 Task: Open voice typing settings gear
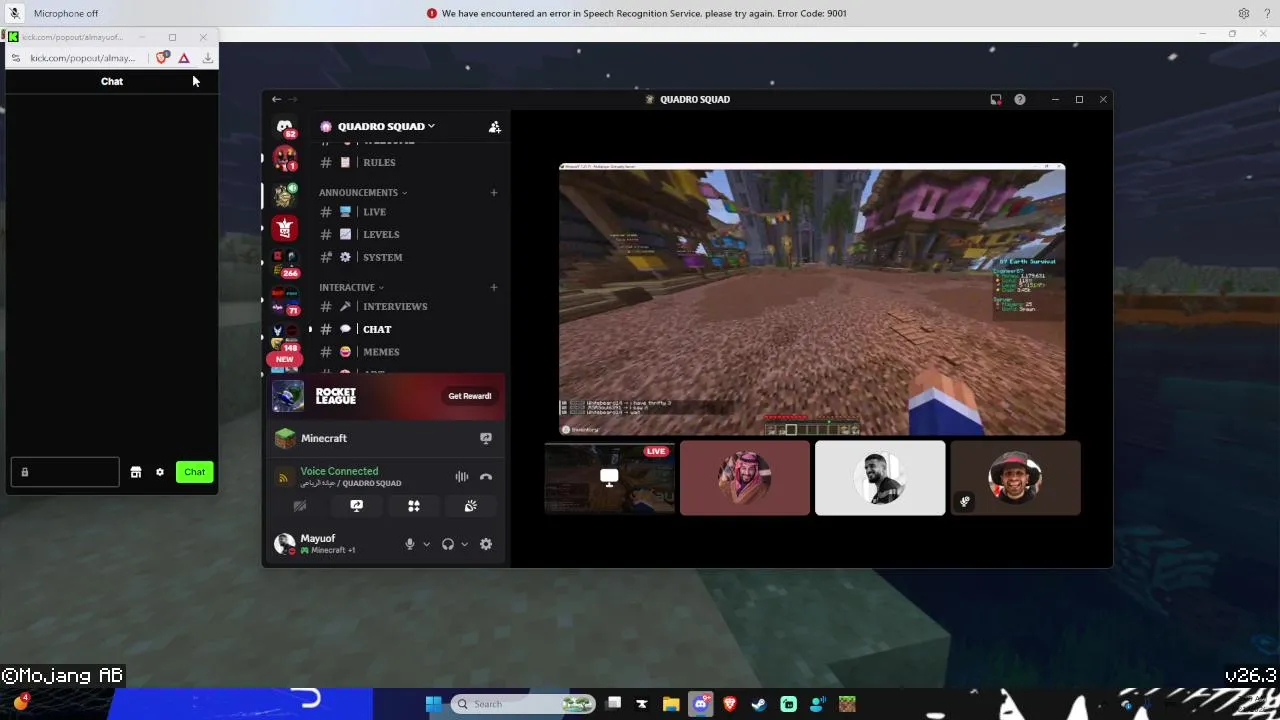click(x=1243, y=13)
